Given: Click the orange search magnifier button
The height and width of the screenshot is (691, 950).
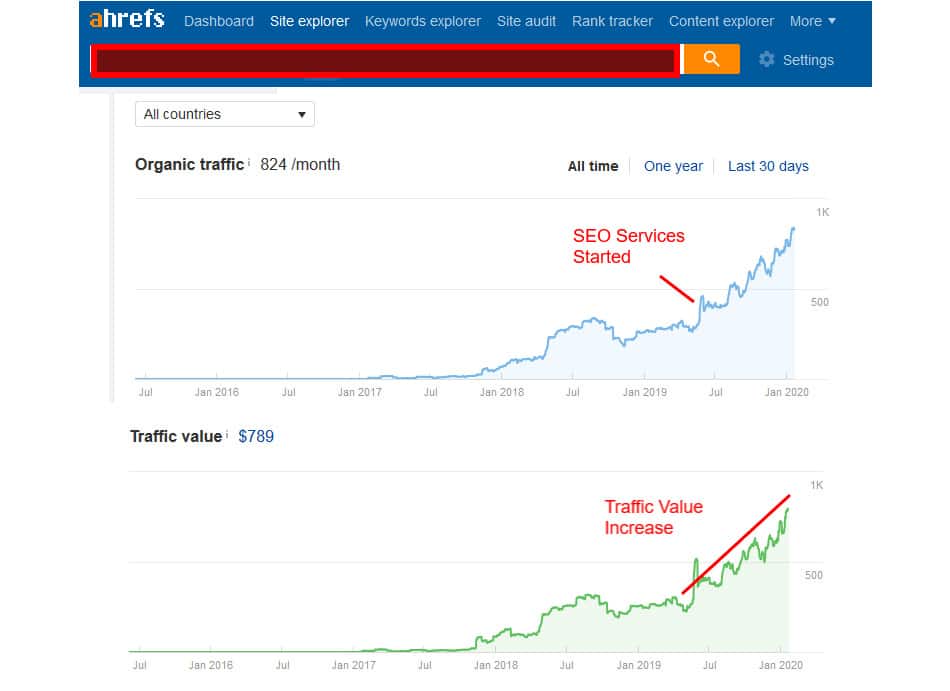Looking at the screenshot, I should click(711, 59).
